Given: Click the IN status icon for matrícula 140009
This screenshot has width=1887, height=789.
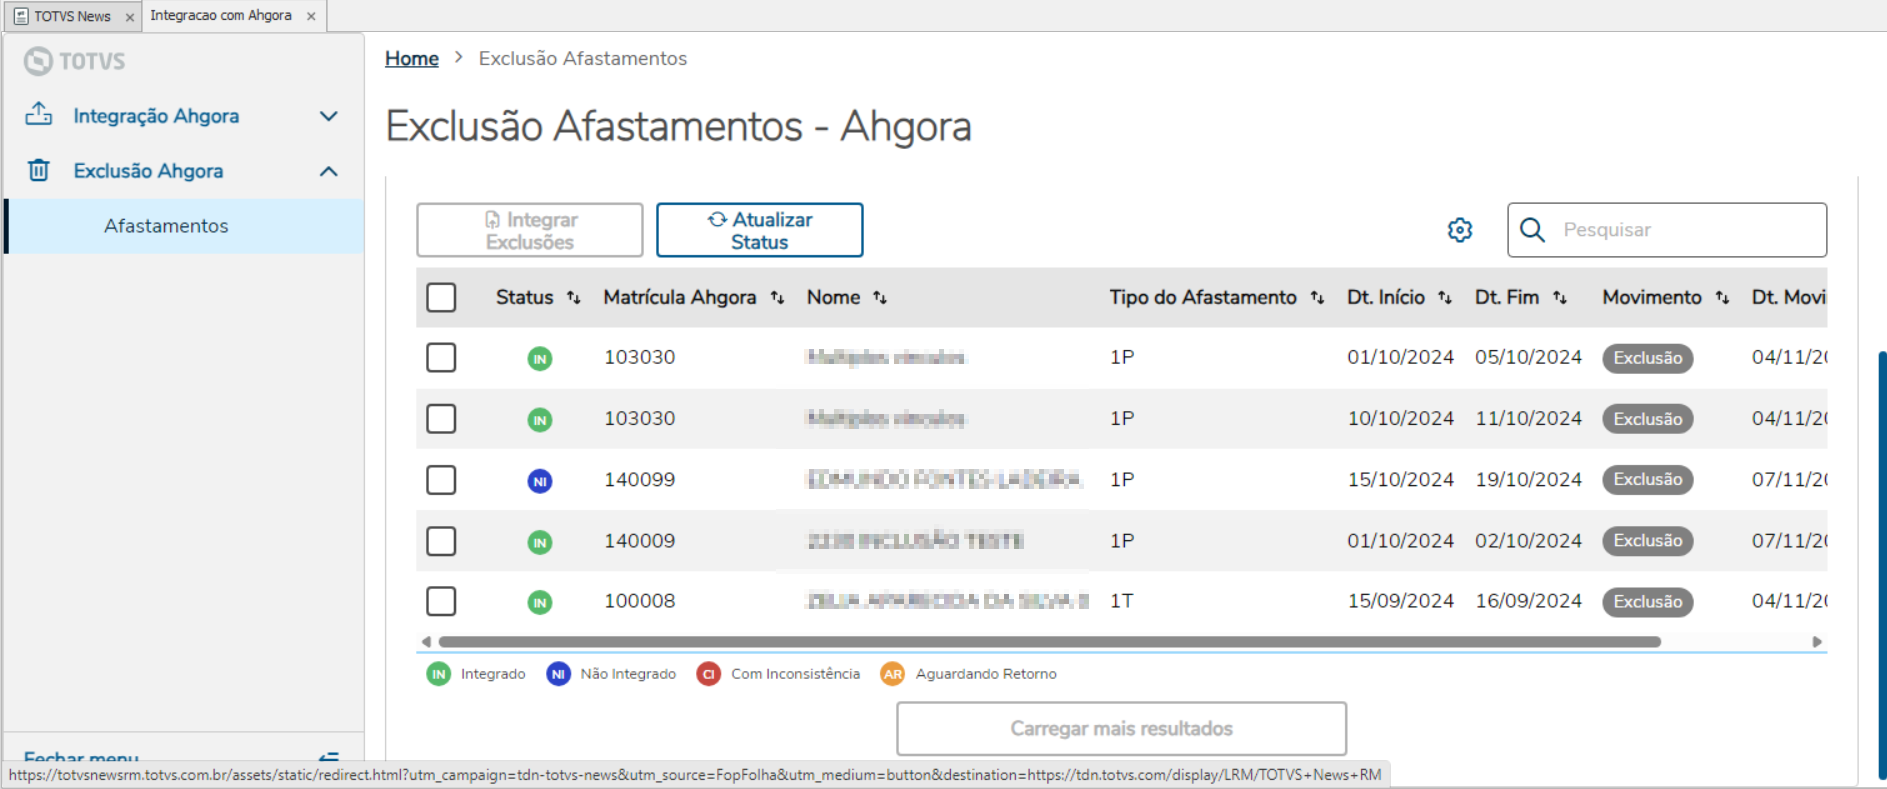Looking at the screenshot, I should (540, 542).
